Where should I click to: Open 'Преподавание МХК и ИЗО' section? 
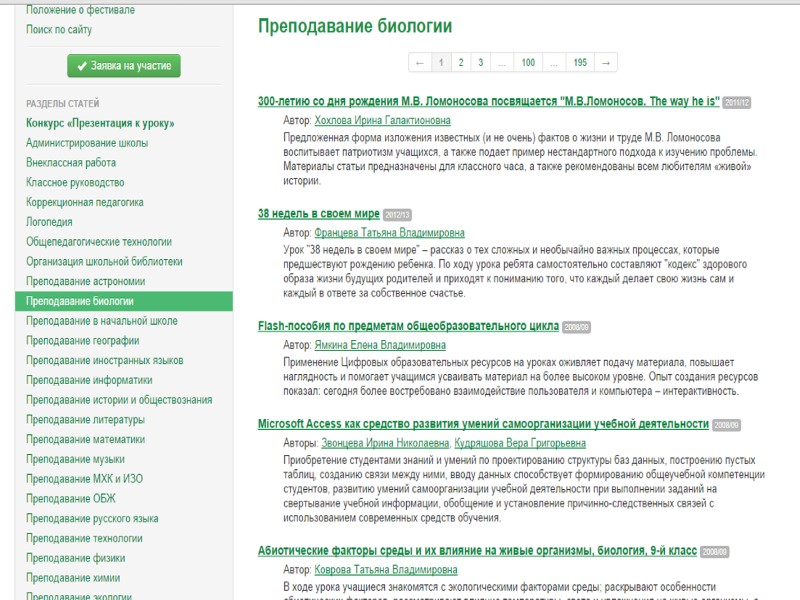click(x=85, y=479)
